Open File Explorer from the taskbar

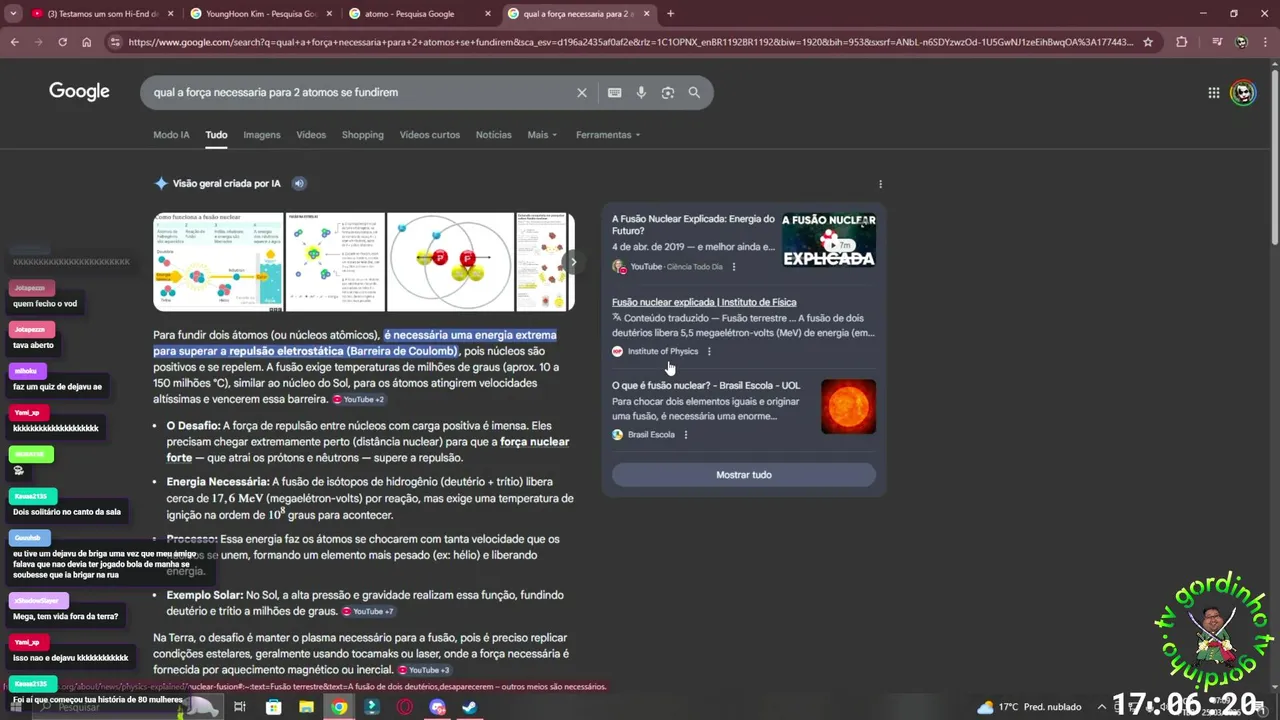coord(306,707)
